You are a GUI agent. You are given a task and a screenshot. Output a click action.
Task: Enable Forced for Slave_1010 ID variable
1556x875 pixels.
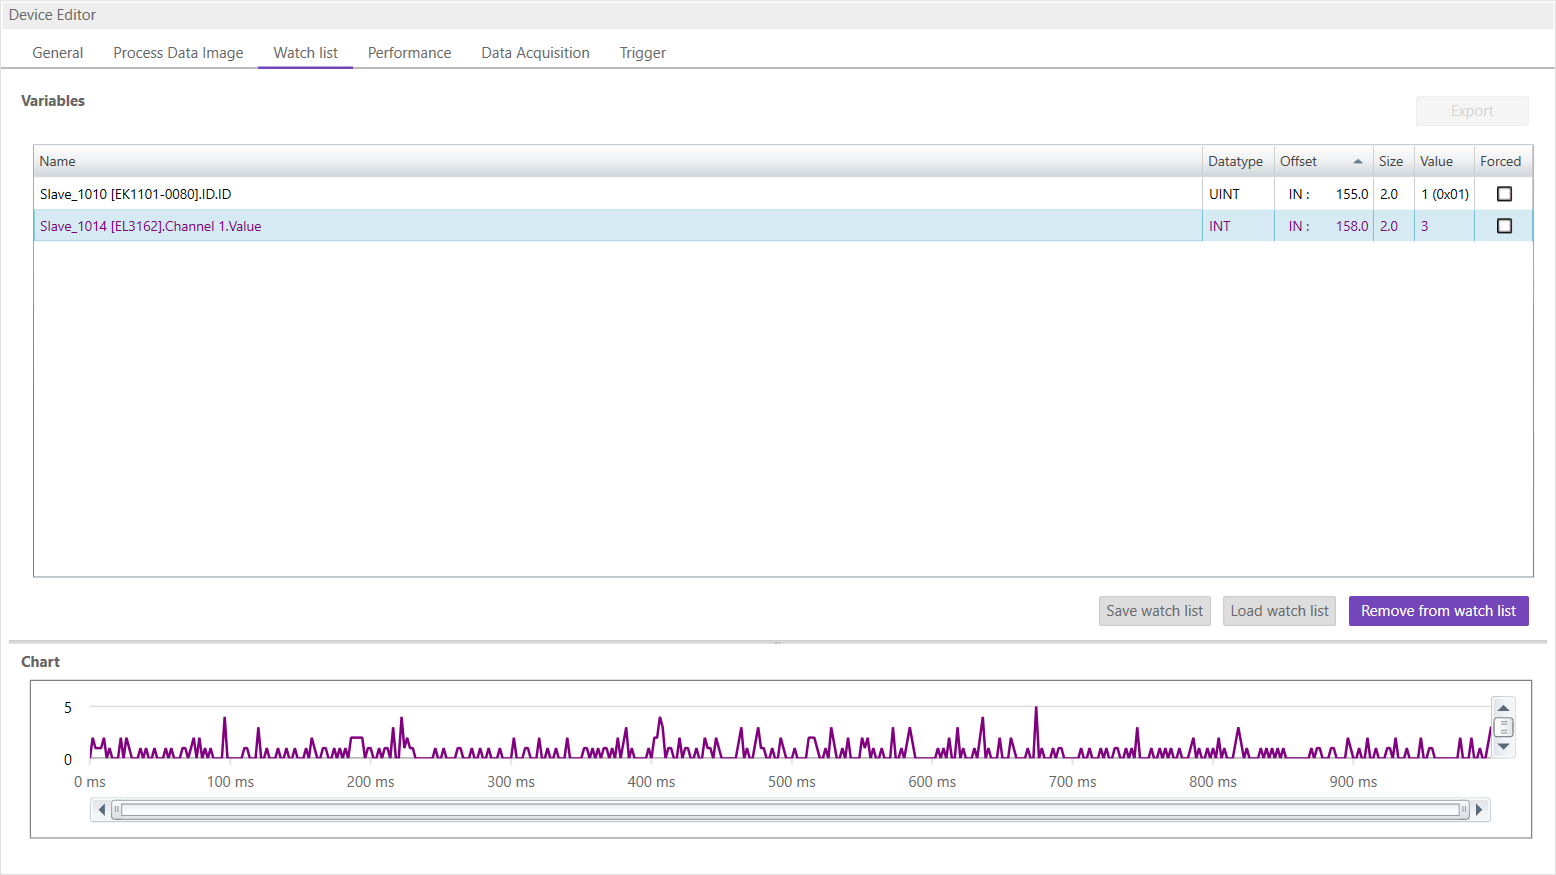[1504, 193]
